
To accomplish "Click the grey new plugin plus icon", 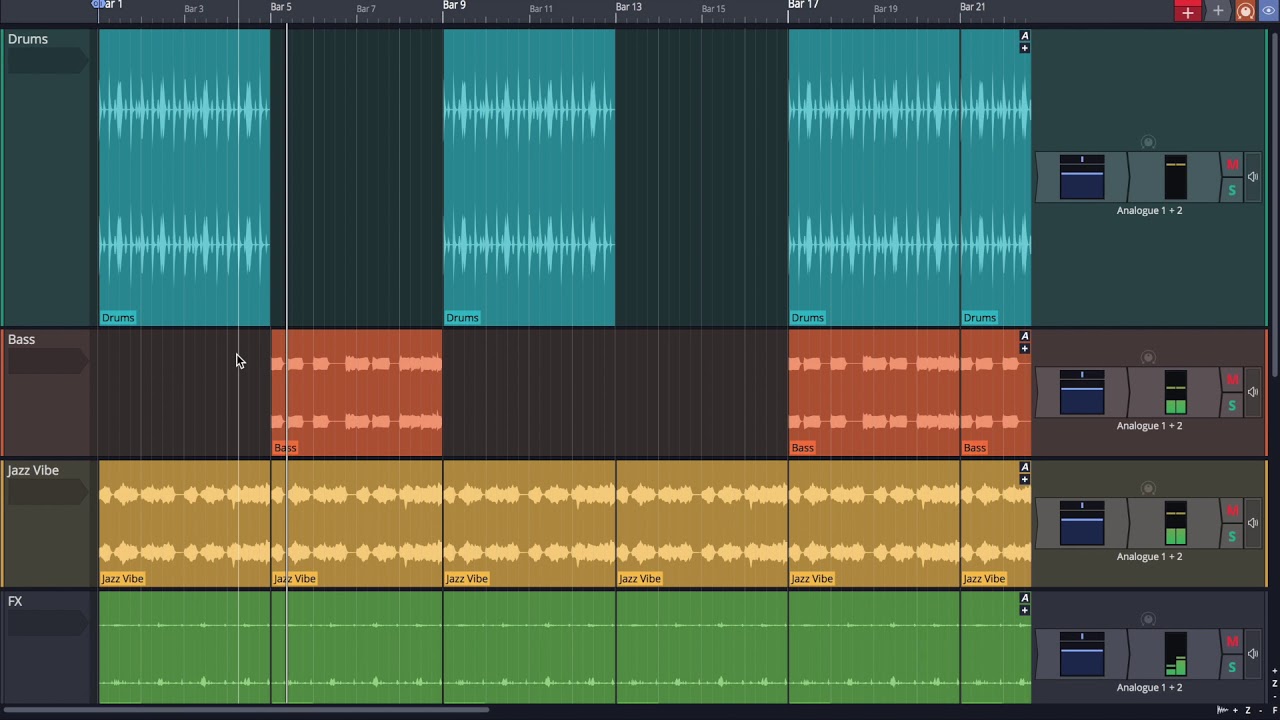I will [1217, 12].
